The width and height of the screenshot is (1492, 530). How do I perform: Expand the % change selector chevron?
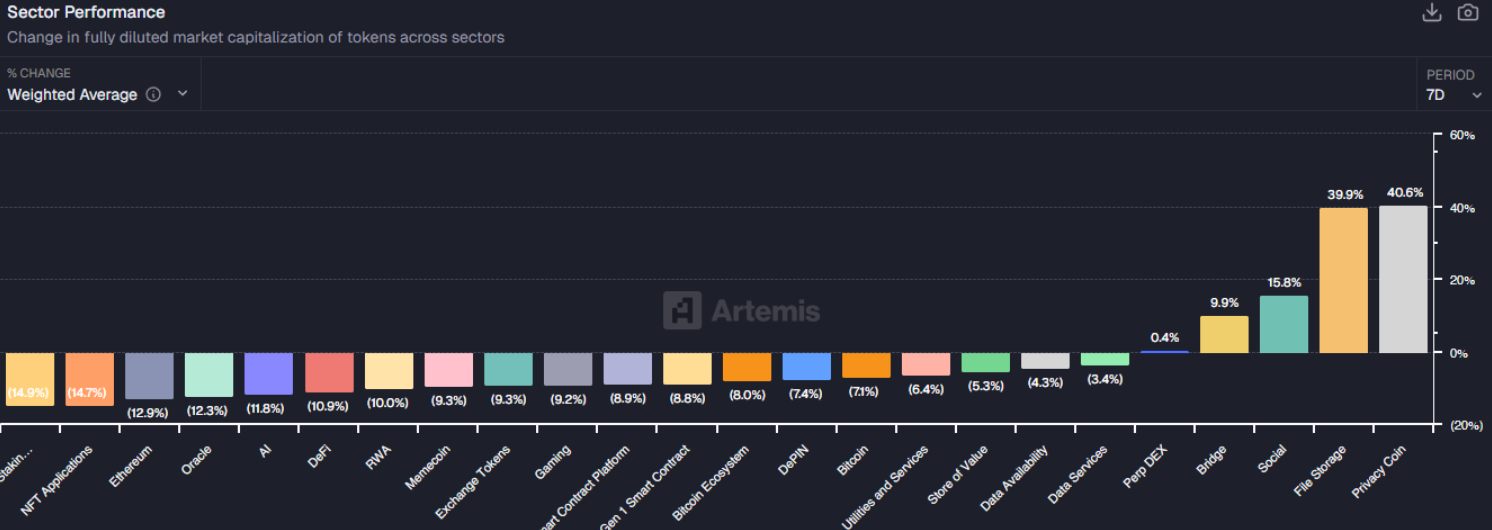coord(182,94)
